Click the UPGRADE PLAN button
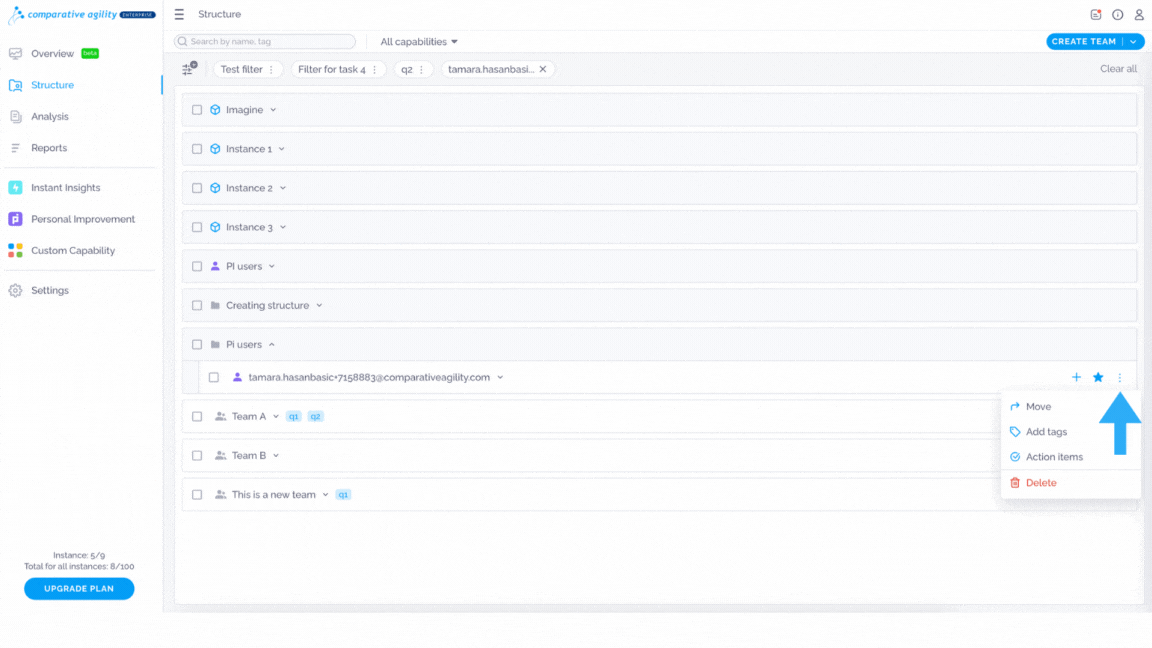This screenshot has height=648, width=1152. (79, 588)
